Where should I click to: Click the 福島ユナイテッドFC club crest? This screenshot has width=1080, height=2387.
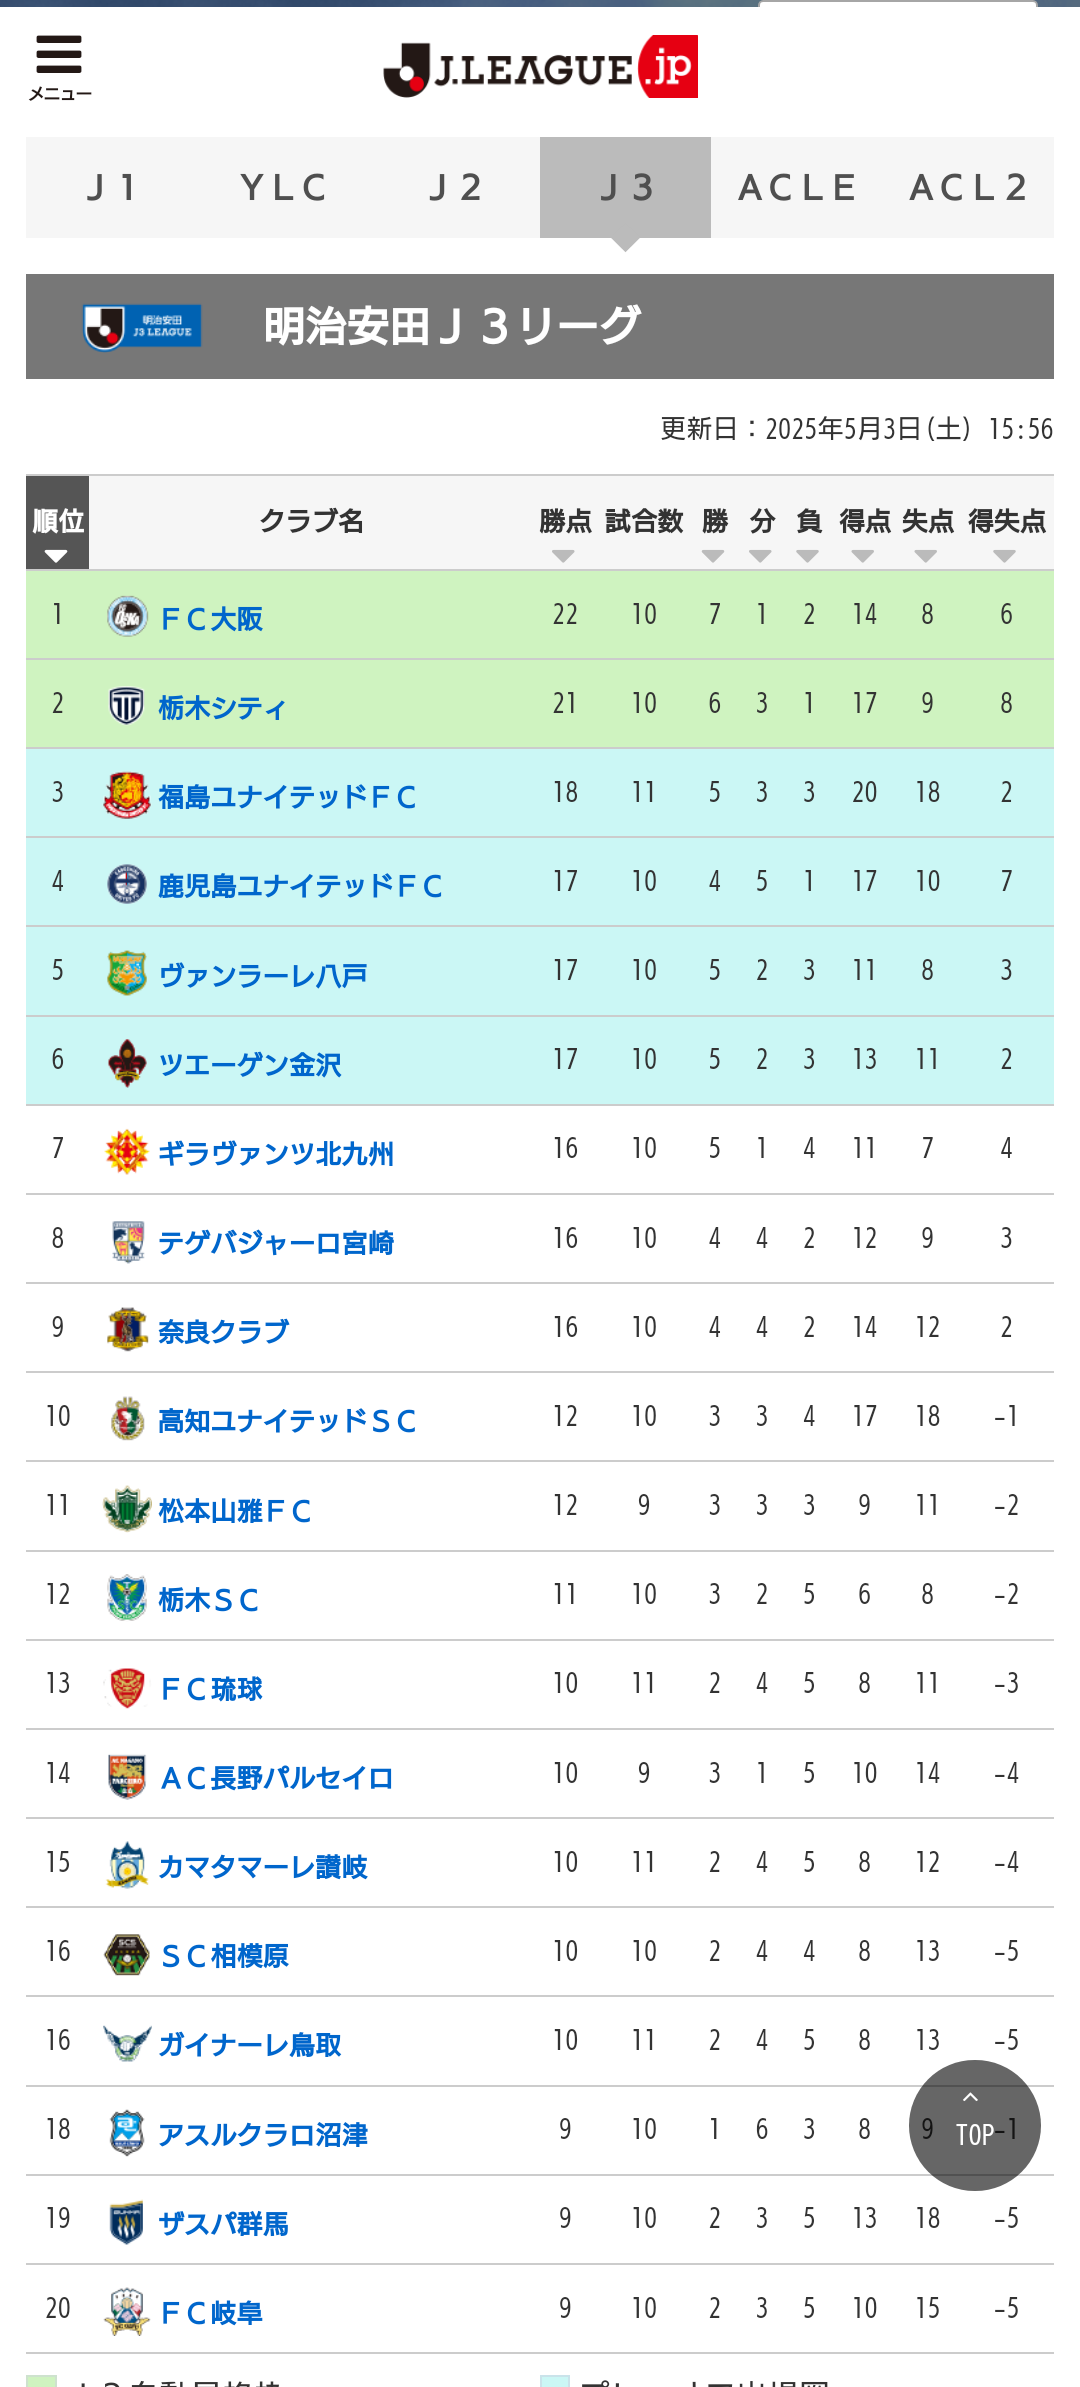(127, 795)
